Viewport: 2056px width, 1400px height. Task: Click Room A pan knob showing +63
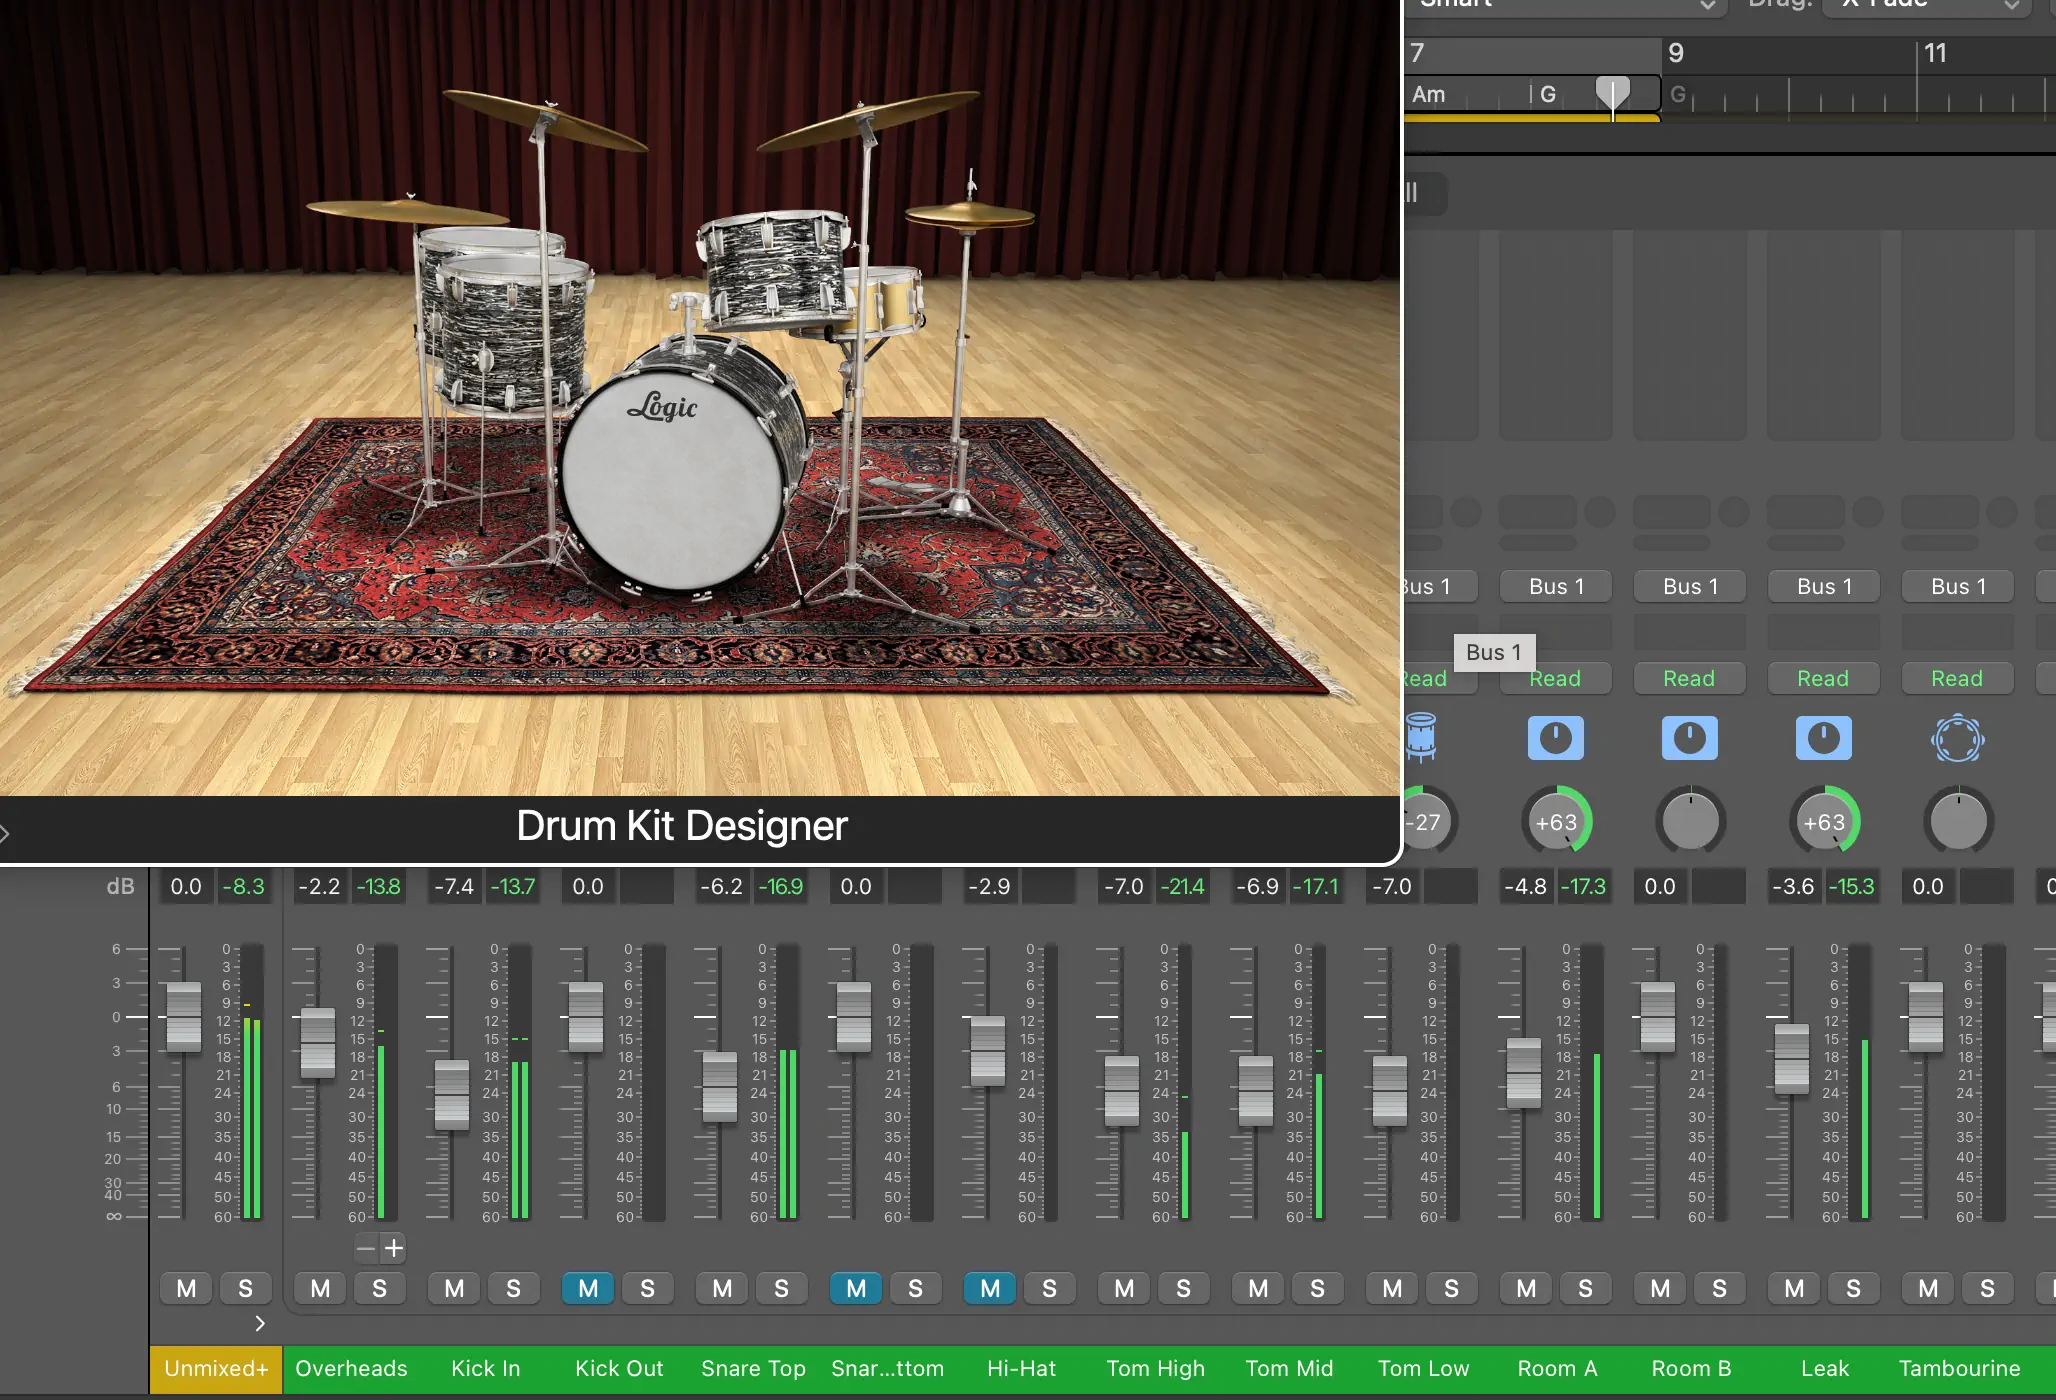pos(1556,822)
